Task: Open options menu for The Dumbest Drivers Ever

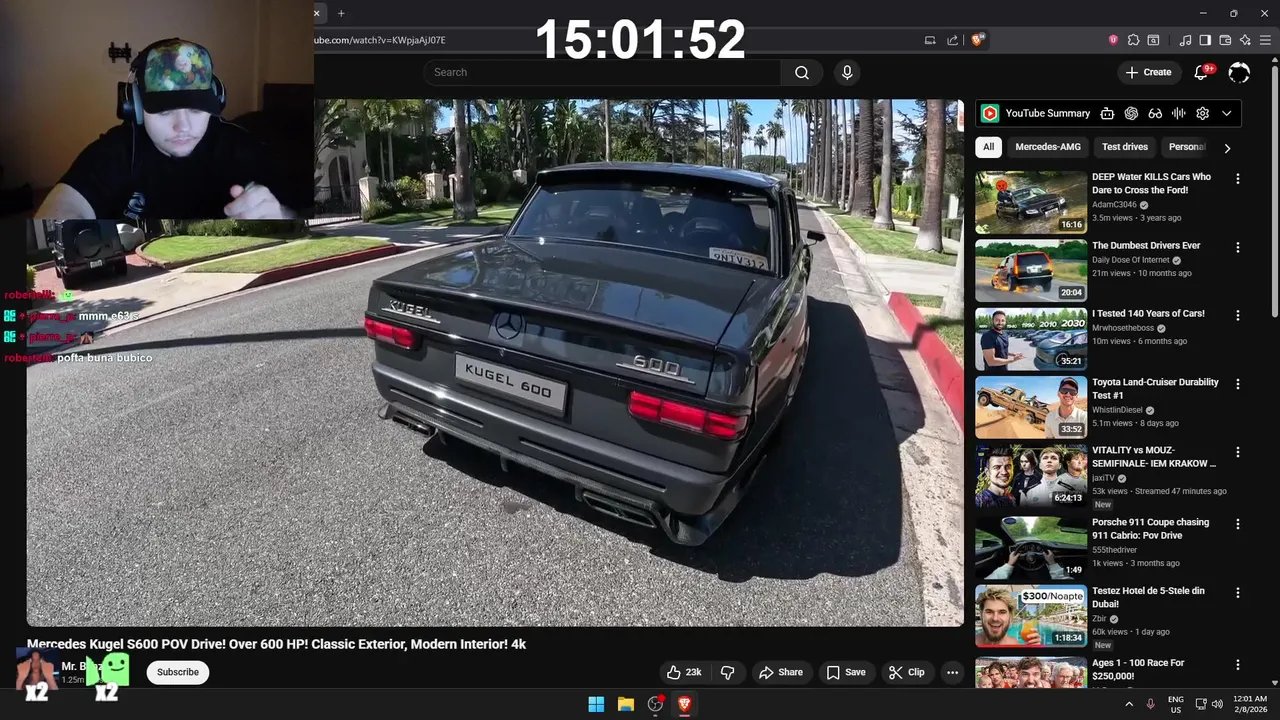Action: click(1238, 247)
